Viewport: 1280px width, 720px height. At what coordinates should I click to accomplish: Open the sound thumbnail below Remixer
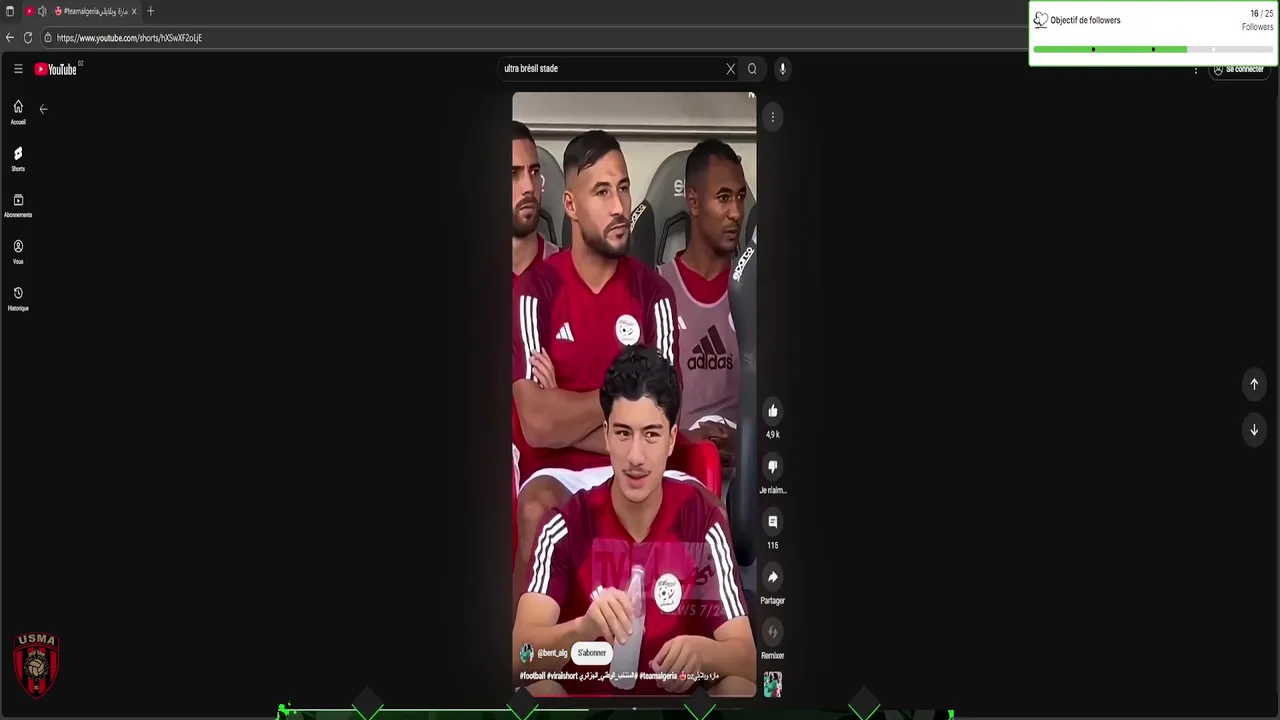point(772,684)
